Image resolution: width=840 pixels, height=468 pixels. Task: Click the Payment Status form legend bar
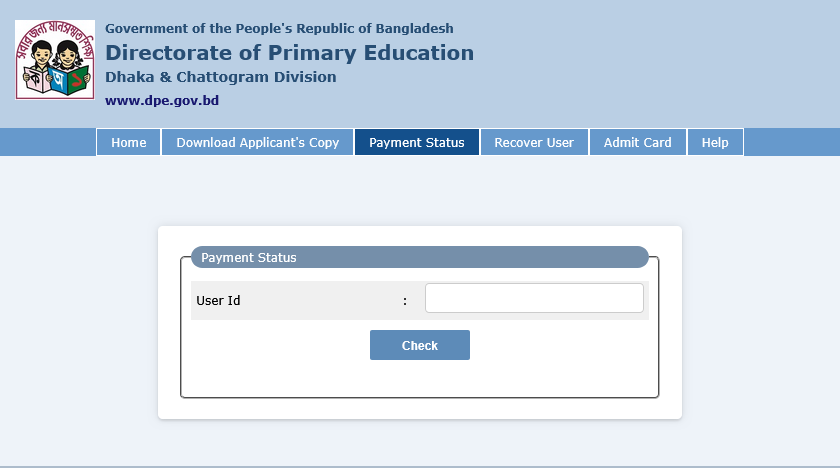coord(420,257)
